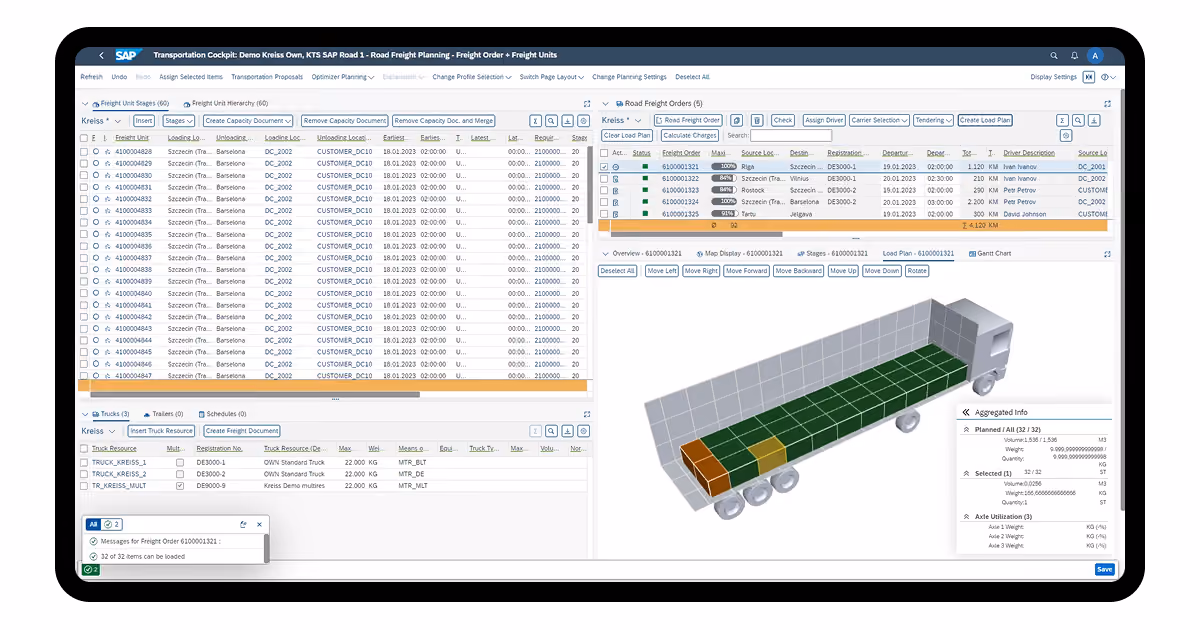1200x630 pixels.
Task: Open settings gear in Trucks panel
Action: [x=584, y=431]
